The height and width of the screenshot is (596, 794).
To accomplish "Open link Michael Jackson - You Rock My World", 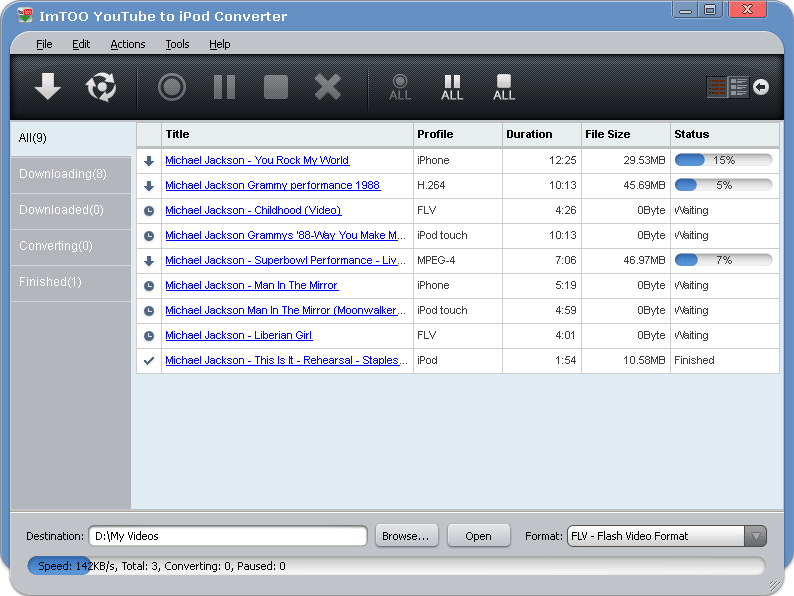I will pos(257,160).
